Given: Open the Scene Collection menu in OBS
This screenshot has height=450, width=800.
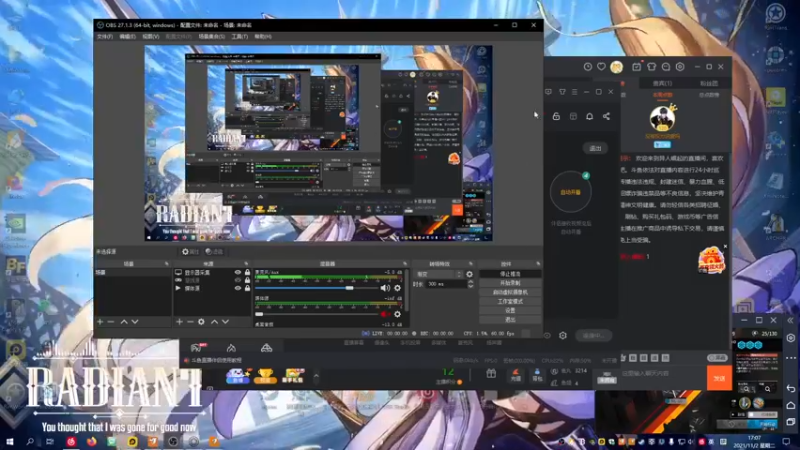Looking at the screenshot, I should (x=211, y=37).
